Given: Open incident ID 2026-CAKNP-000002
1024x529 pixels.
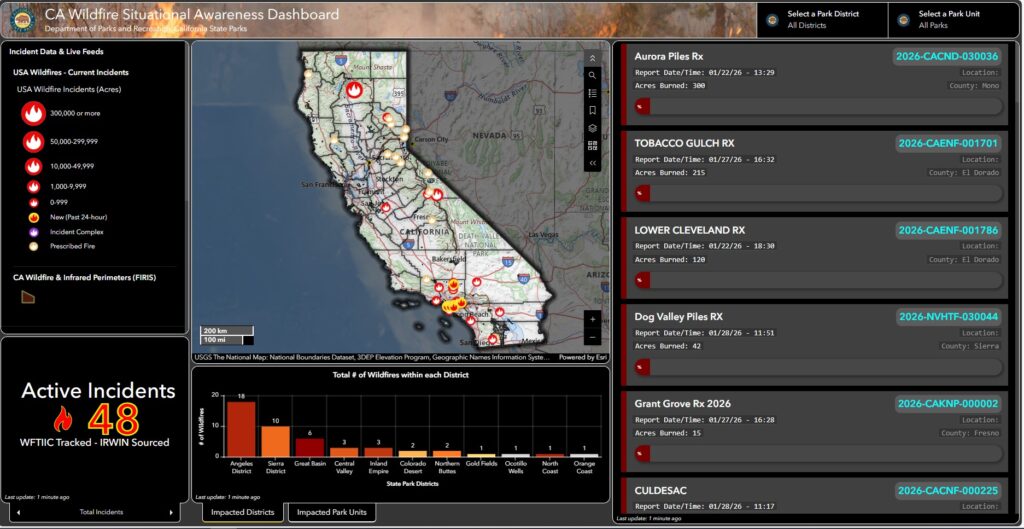Looking at the screenshot, I should [948, 404].
